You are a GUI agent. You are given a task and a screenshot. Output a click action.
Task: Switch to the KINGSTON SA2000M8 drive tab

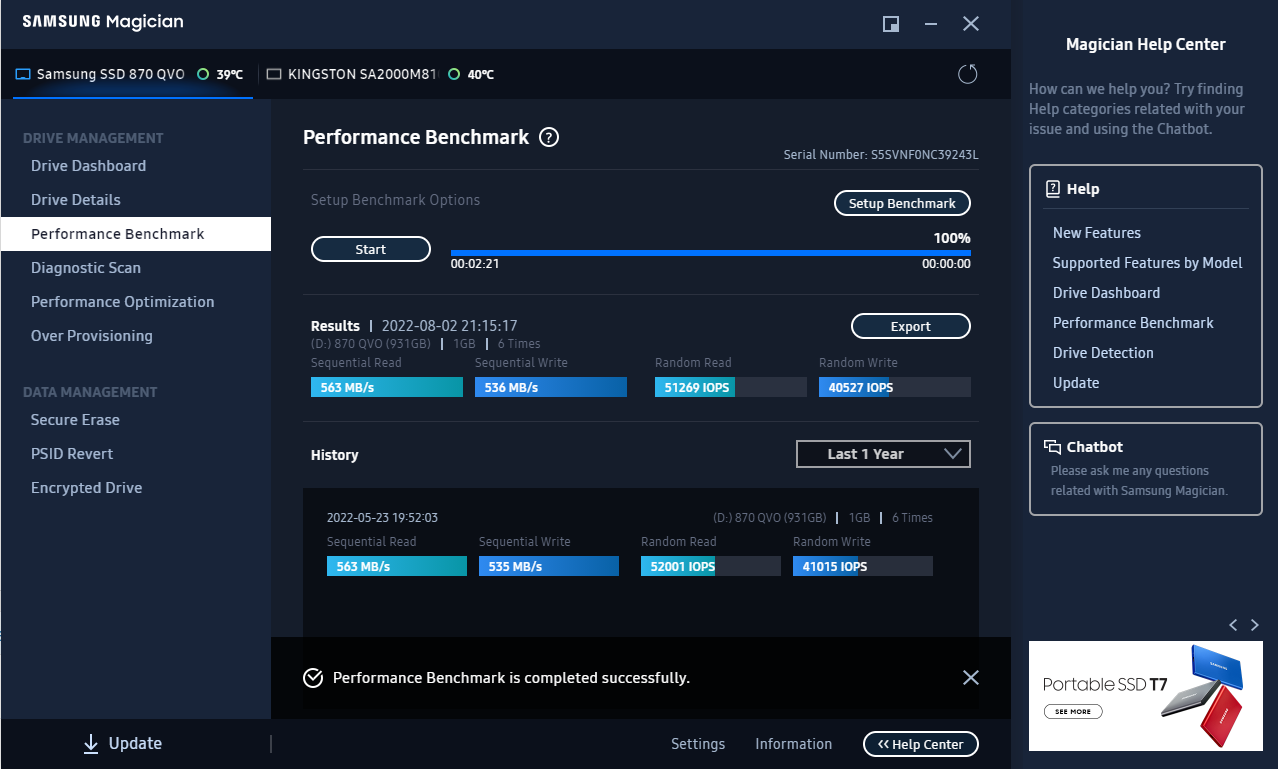[362, 74]
